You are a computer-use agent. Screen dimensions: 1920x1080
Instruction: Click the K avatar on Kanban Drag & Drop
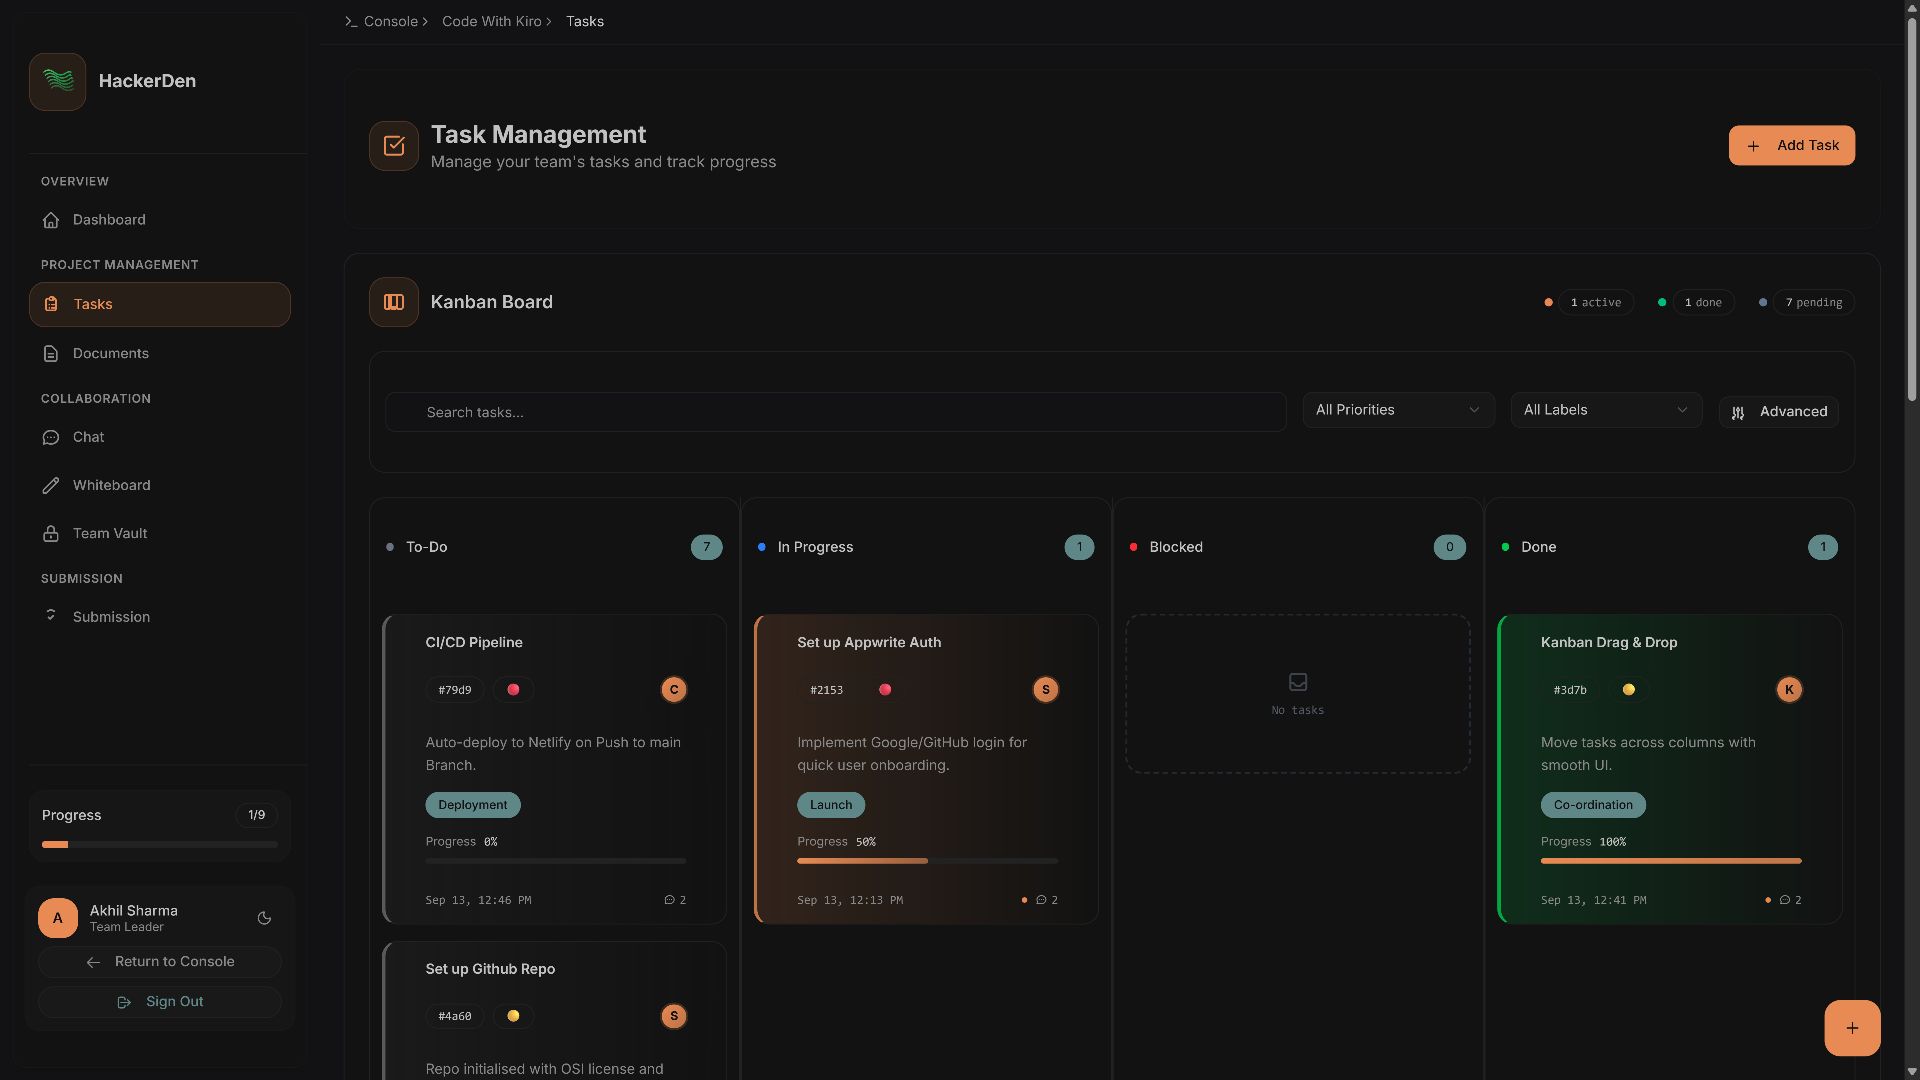coord(1788,690)
